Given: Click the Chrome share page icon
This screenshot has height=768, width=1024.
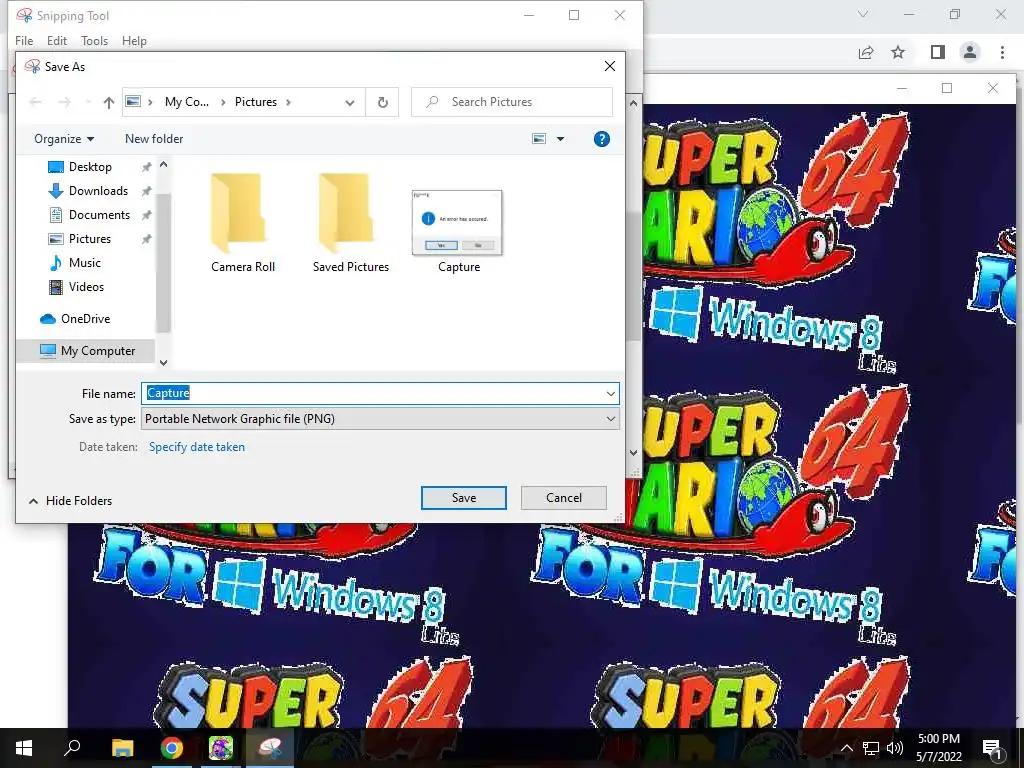Looking at the screenshot, I should (866, 52).
